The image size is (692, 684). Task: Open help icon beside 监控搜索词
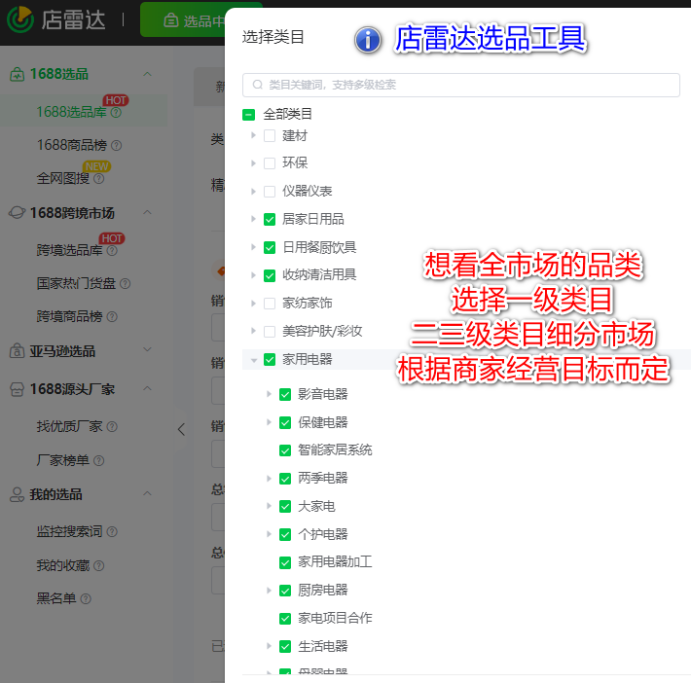(x=112, y=531)
